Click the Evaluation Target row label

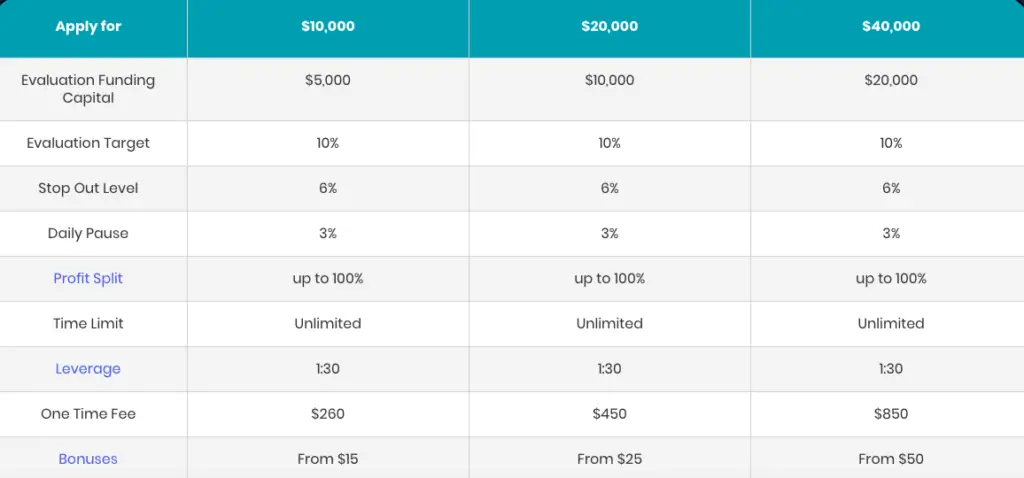[x=88, y=143]
